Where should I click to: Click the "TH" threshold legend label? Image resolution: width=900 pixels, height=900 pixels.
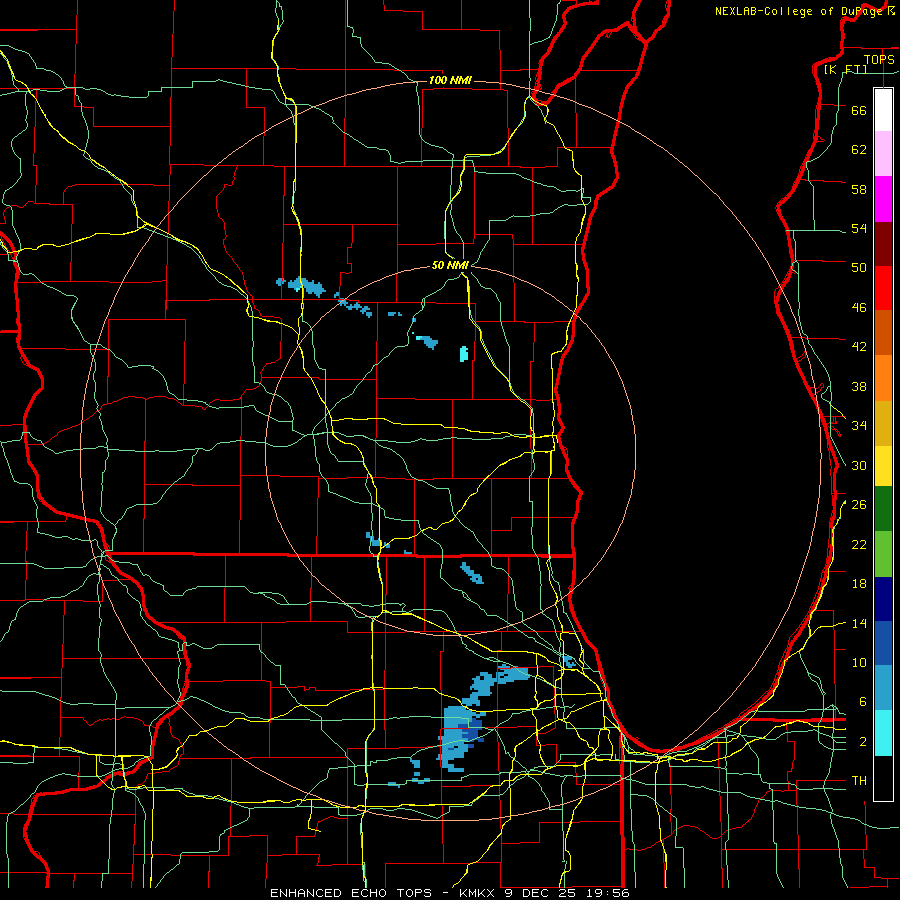[859, 780]
